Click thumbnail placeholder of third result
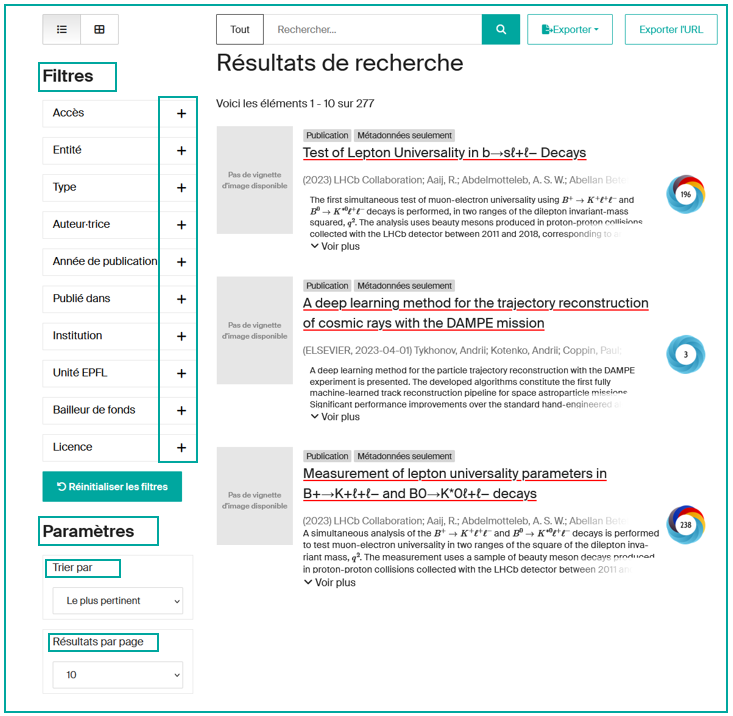Viewport: 733px width, 716px height. [x=255, y=496]
